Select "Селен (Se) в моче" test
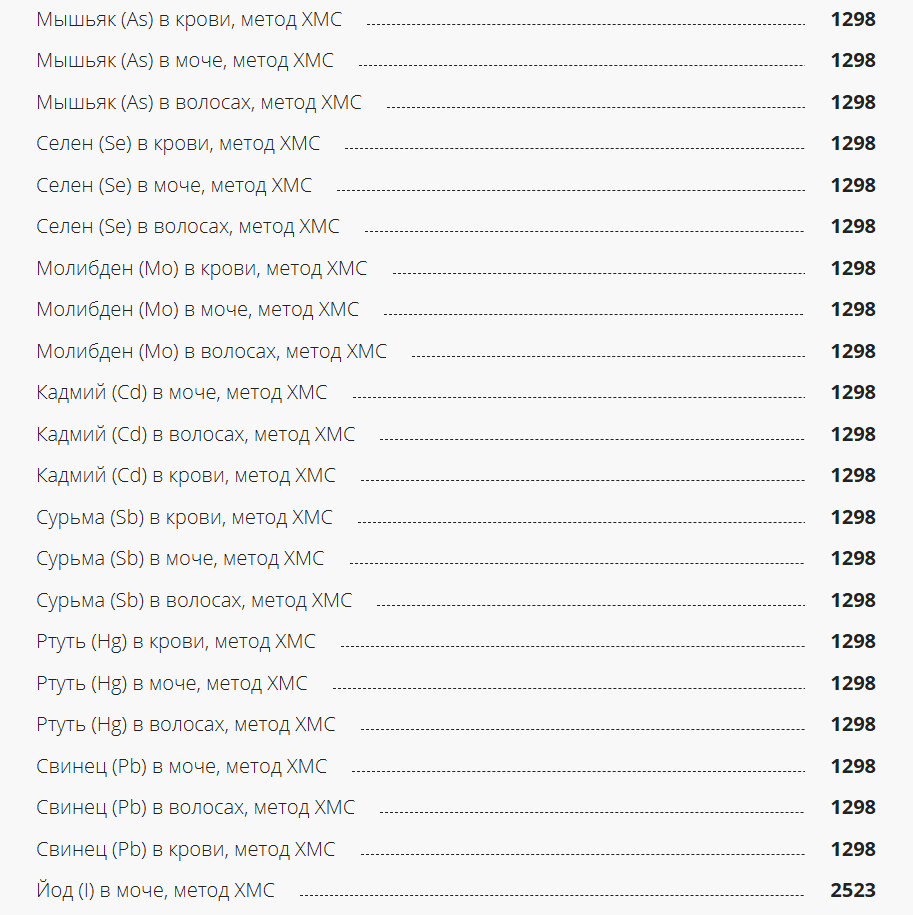Image resolution: width=913 pixels, height=915 pixels. (174, 186)
